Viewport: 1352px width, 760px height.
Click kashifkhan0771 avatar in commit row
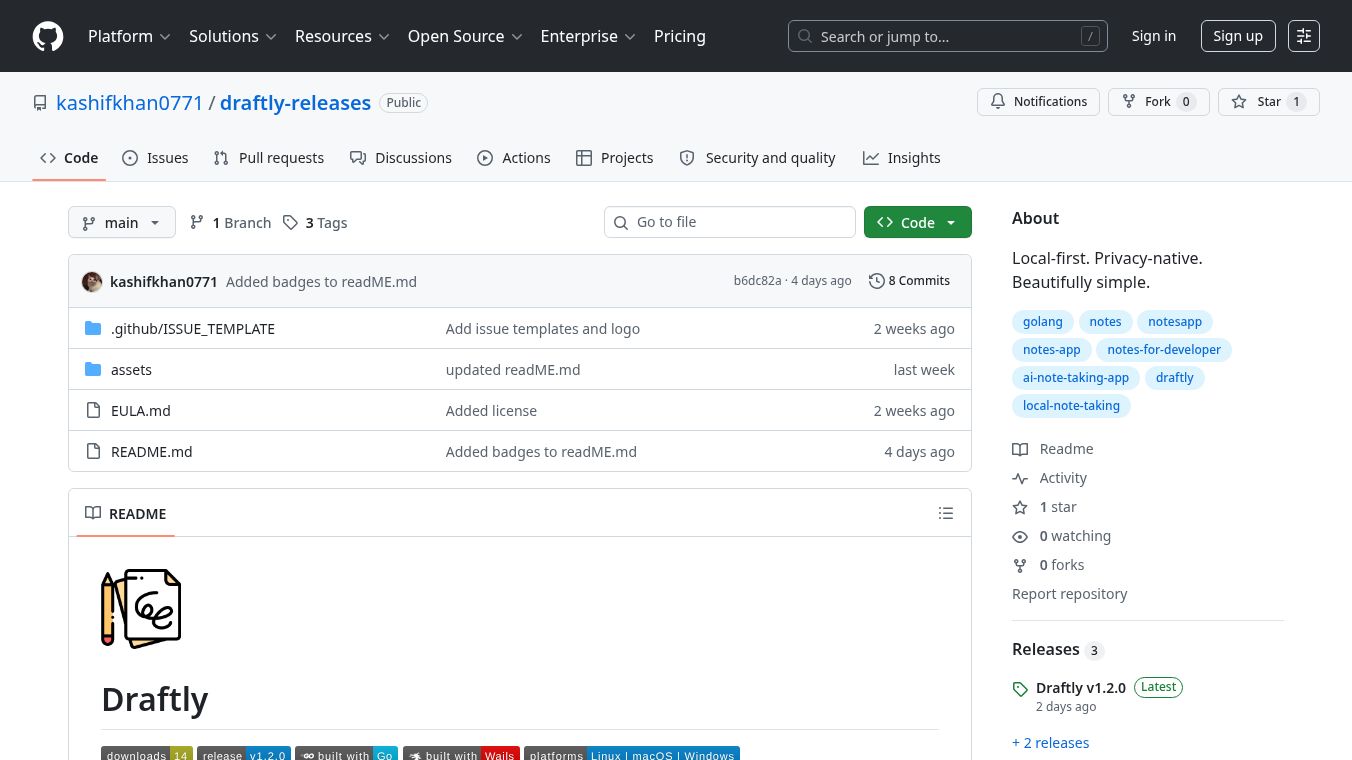click(x=92, y=282)
